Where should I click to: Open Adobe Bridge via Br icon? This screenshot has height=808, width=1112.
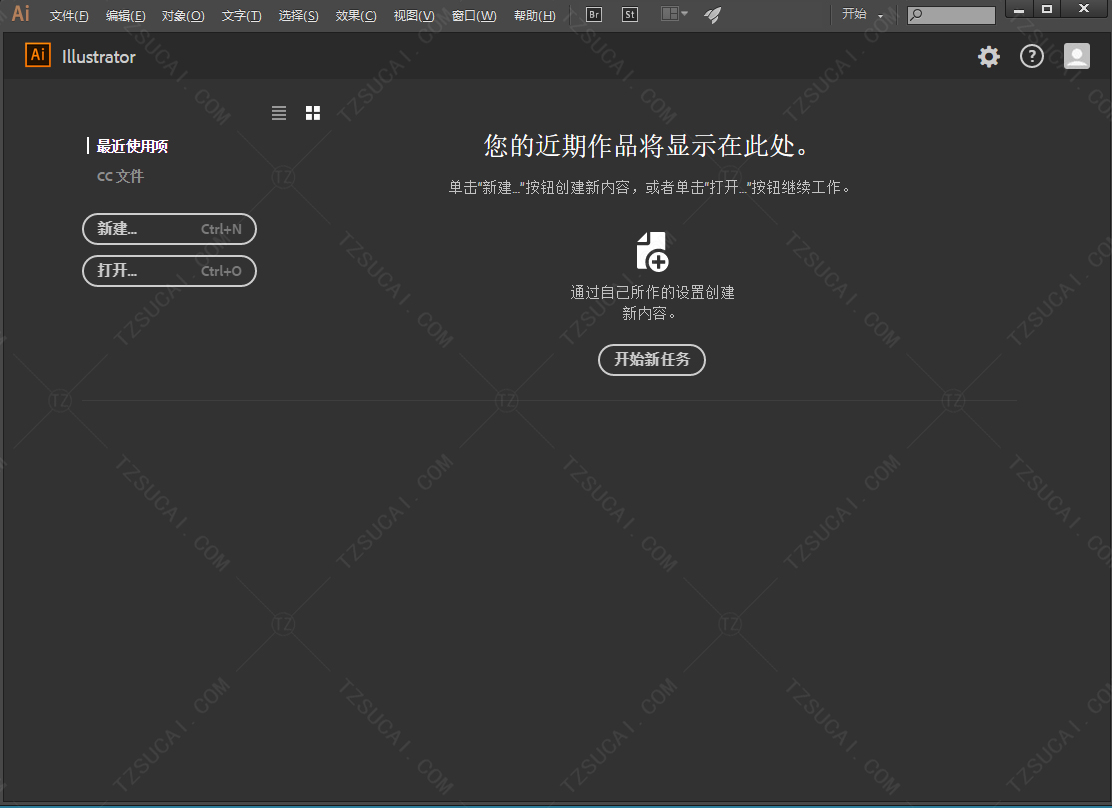[594, 14]
